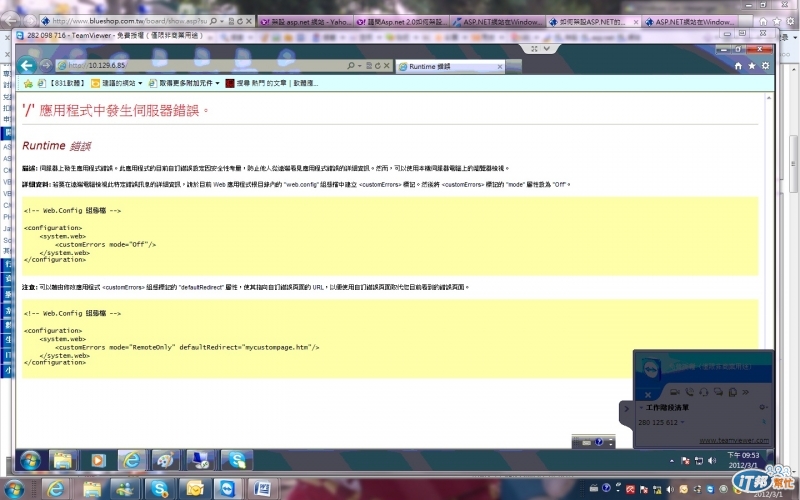Open remote taskbar Skype

click(237, 460)
